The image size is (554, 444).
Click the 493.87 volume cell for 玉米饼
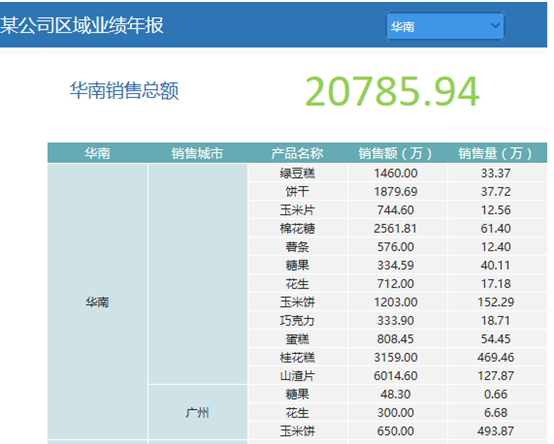(496, 431)
